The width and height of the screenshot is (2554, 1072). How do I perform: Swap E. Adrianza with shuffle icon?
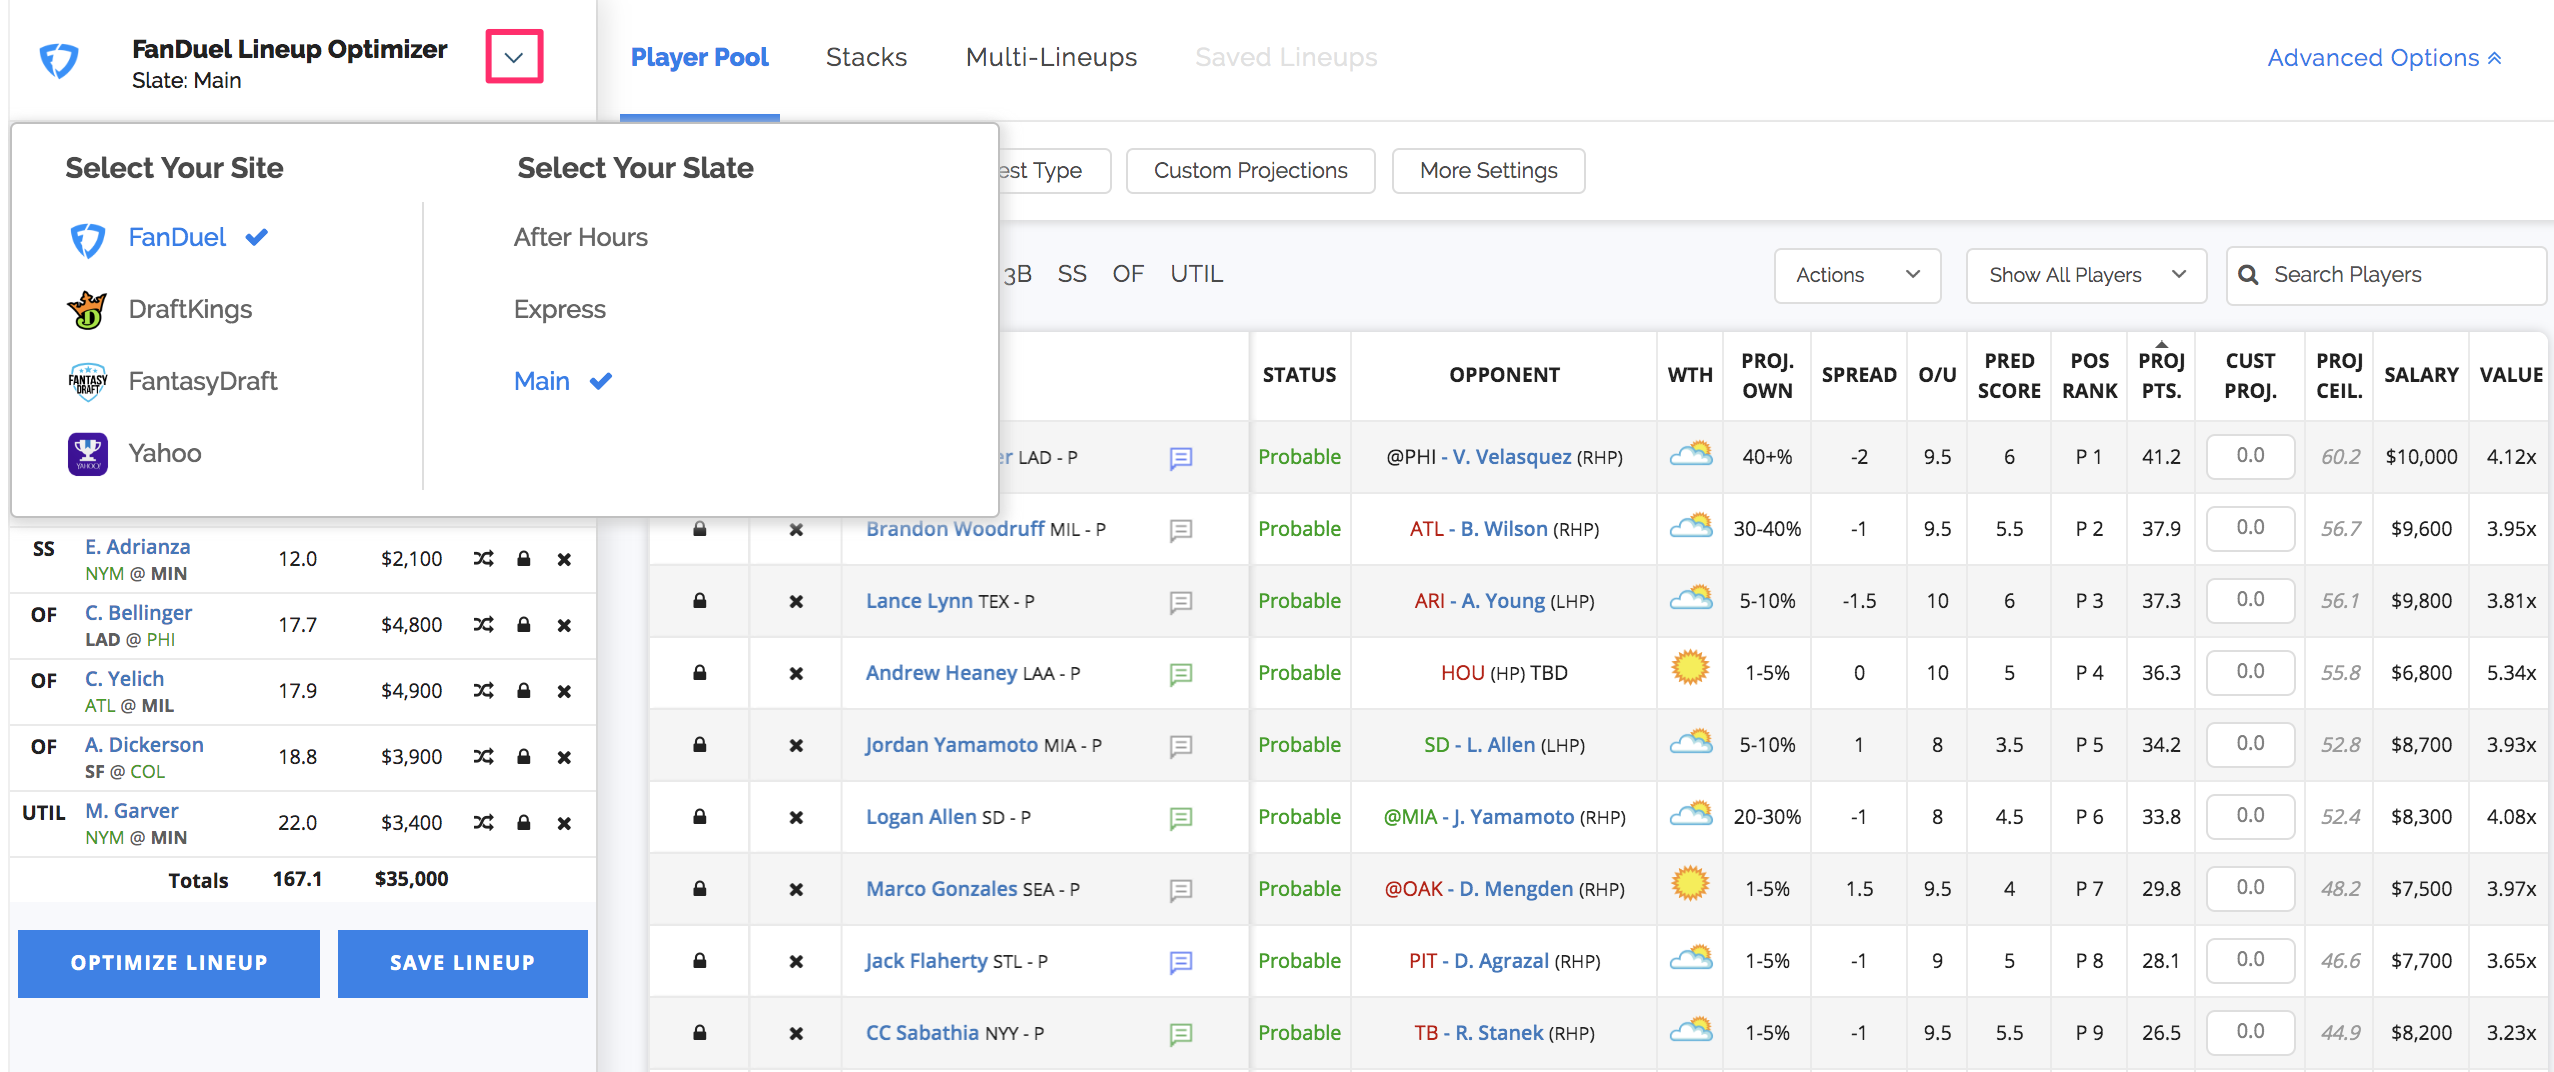tap(484, 559)
